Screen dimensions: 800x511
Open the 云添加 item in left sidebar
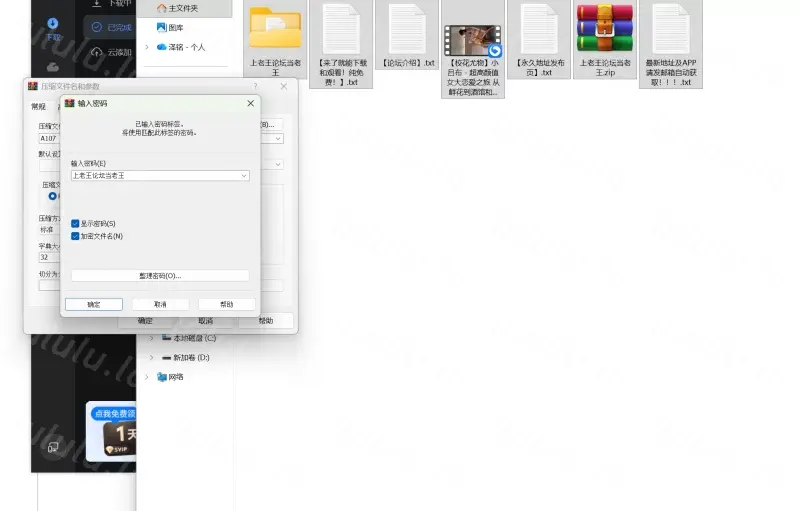[x=118, y=52]
